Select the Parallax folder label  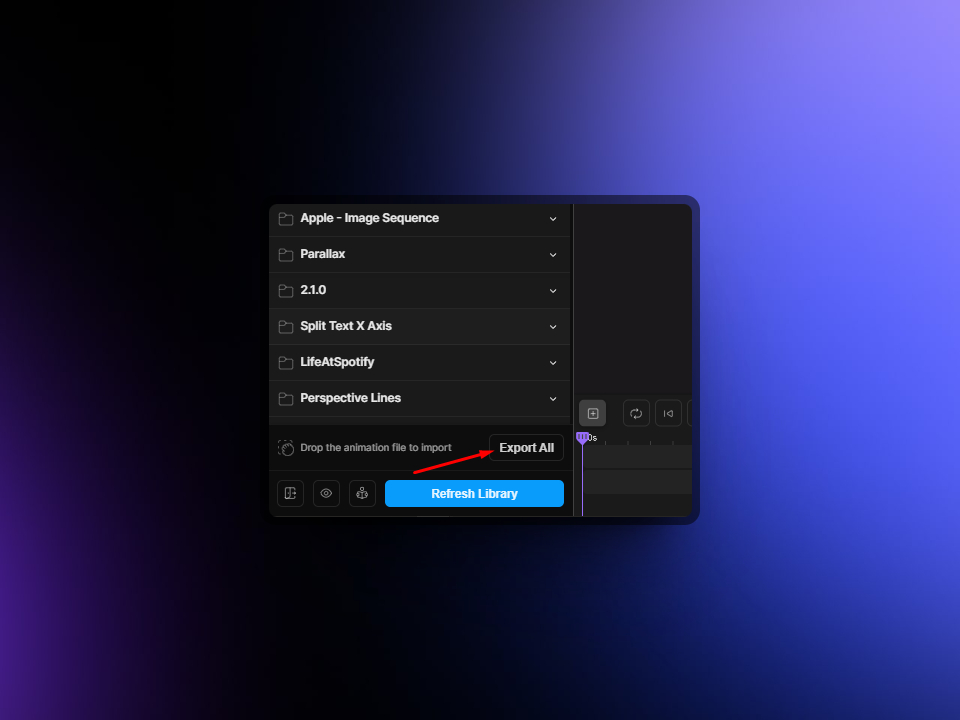[x=323, y=254]
